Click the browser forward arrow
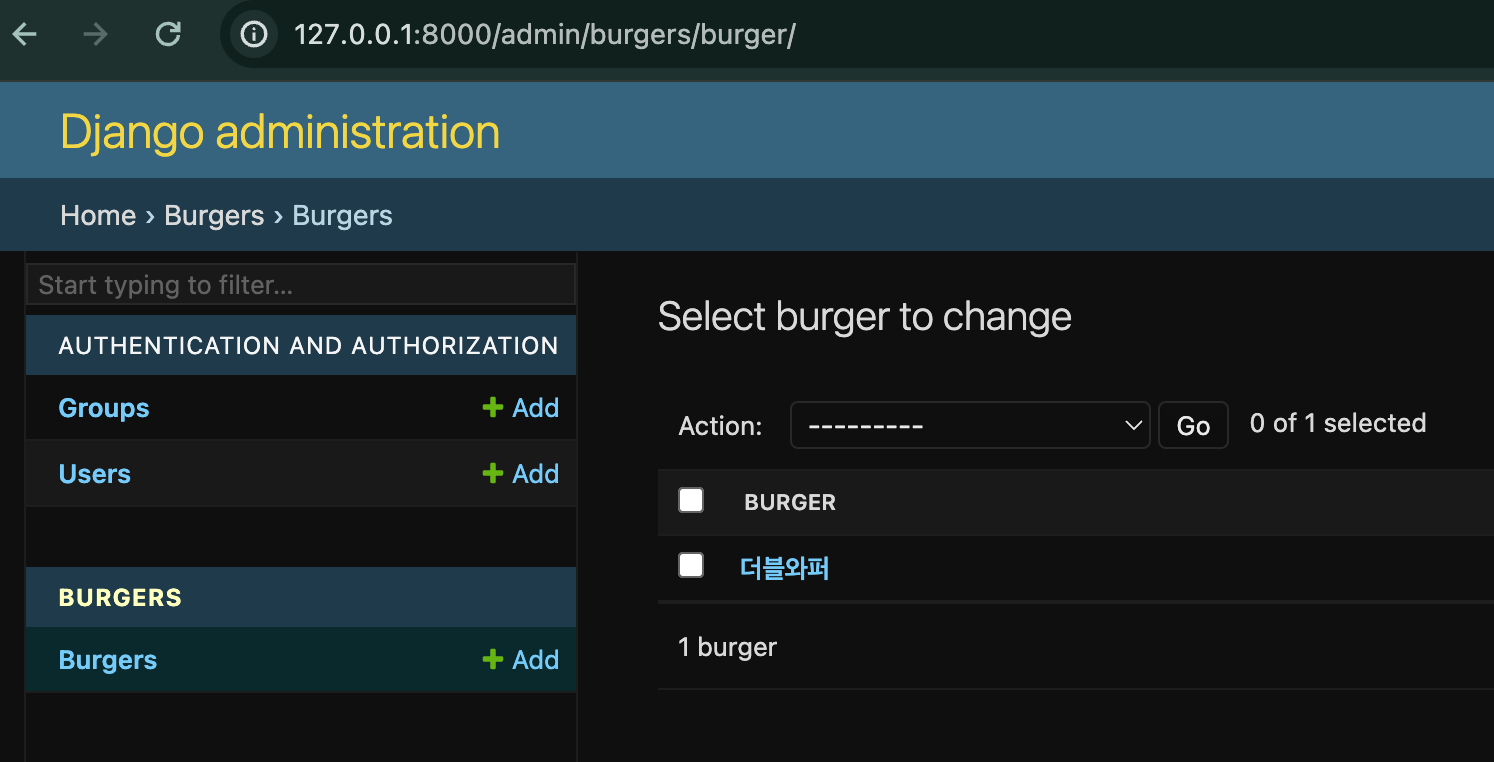 [x=95, y=35]
